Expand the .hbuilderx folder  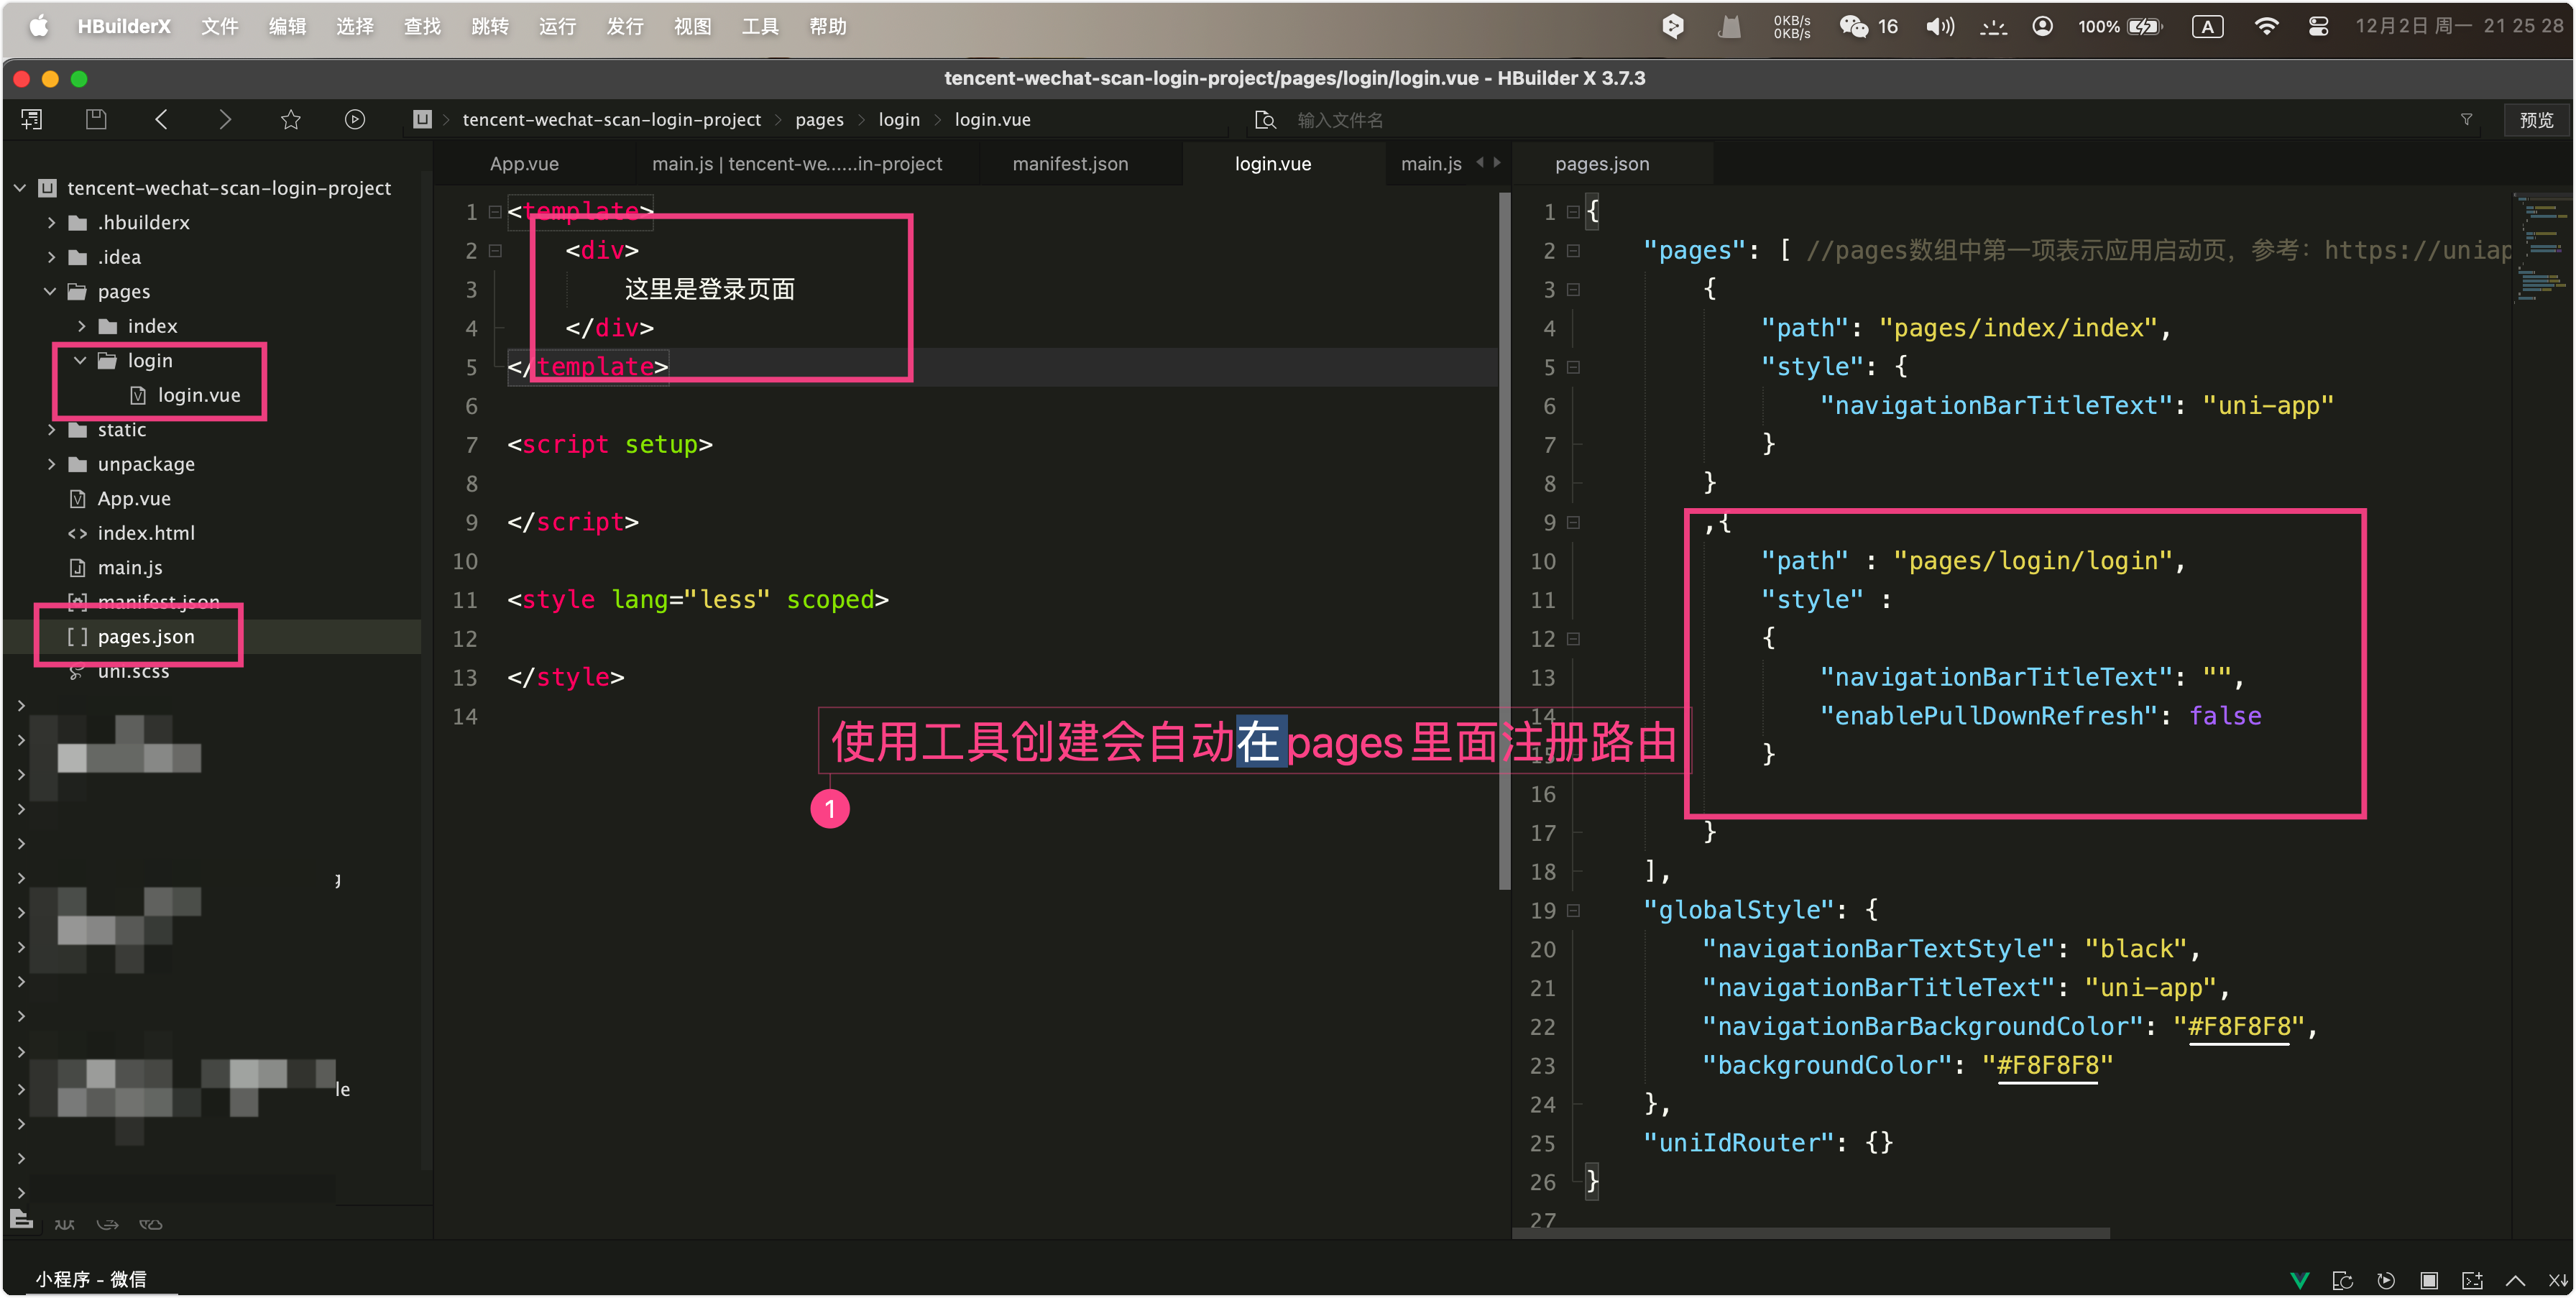tap(51, 222)
